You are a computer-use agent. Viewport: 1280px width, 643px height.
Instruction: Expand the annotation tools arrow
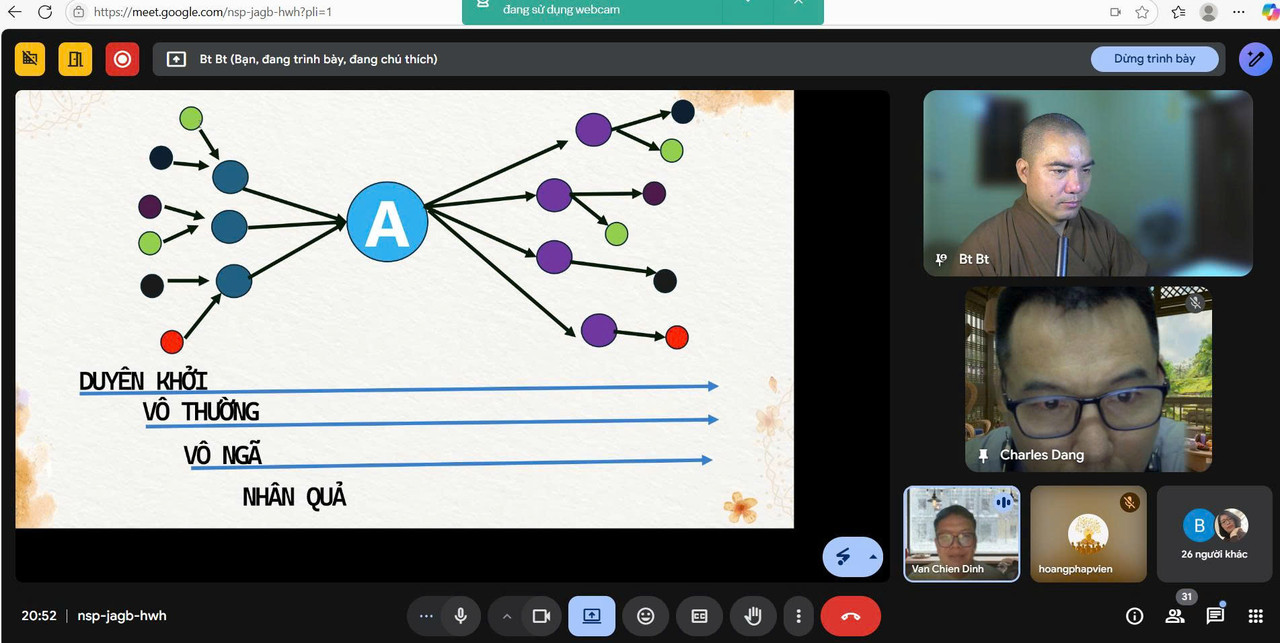[874, 557]
